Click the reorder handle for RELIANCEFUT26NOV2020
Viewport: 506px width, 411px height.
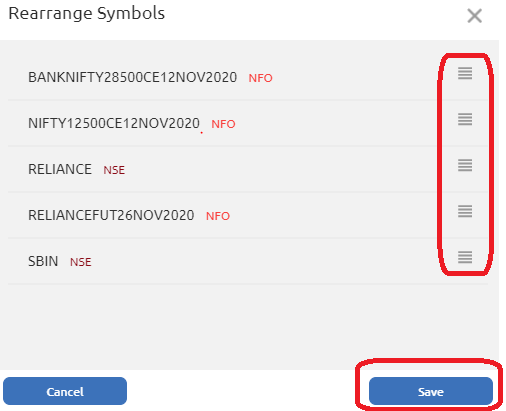coord(465,211)
